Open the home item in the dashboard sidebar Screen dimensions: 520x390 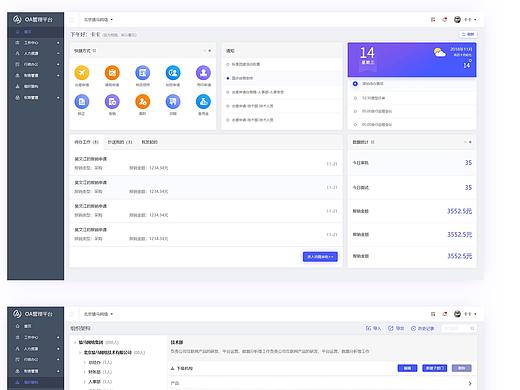(35, 32)
